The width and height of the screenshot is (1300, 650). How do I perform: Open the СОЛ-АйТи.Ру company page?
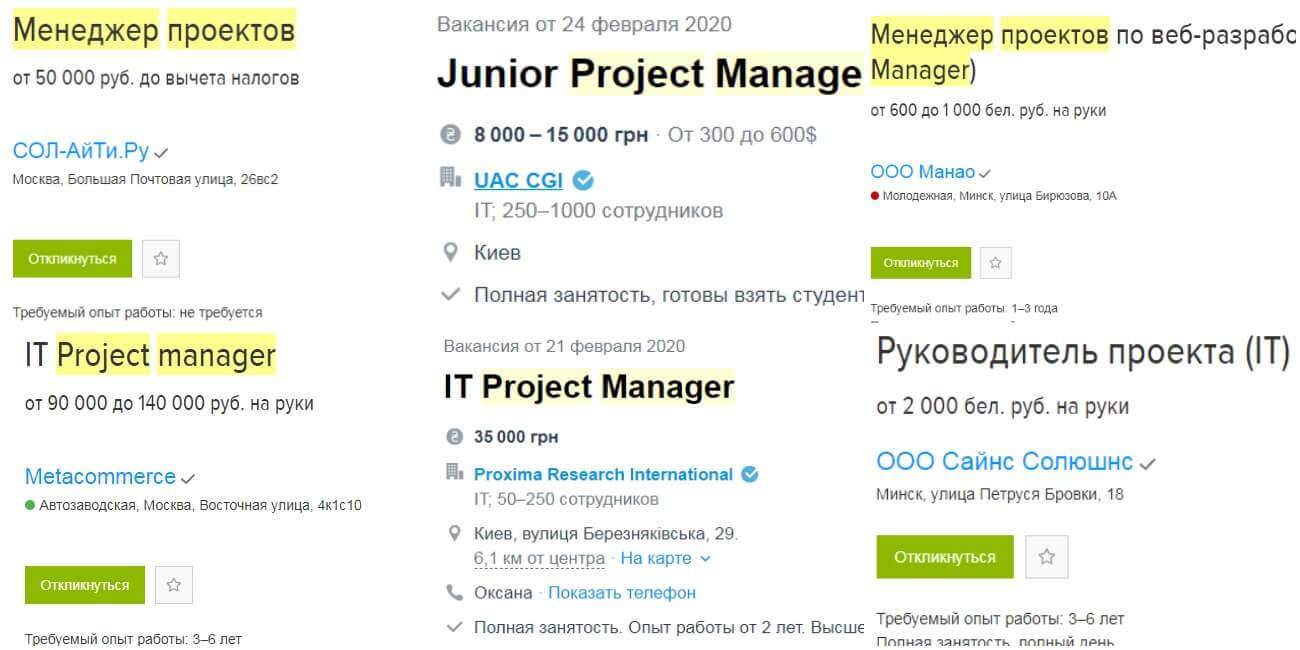(x=81, y=151)
